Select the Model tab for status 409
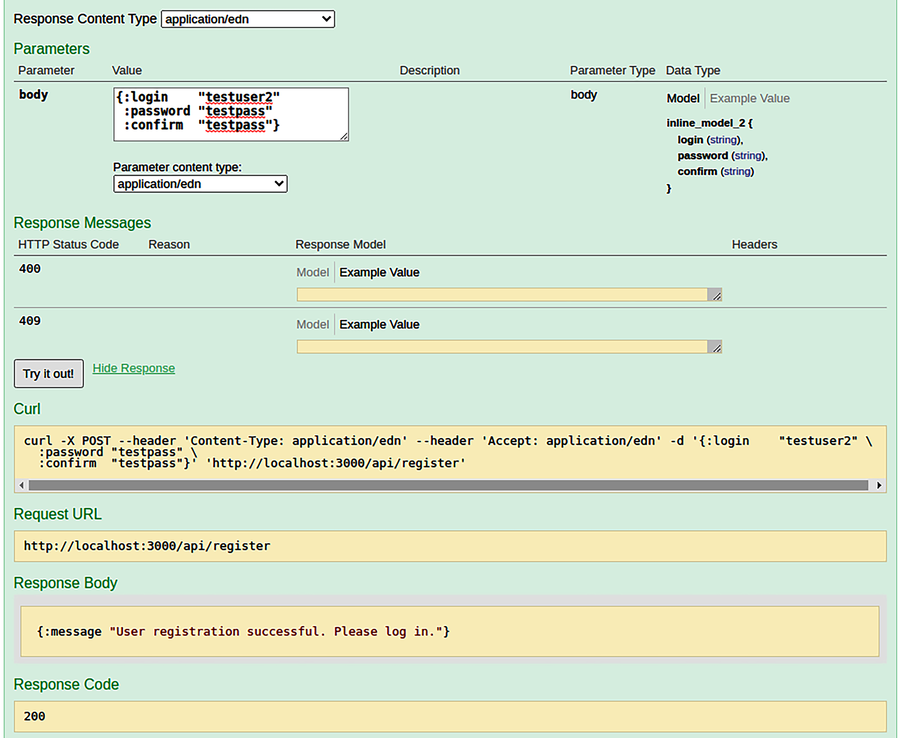Viewport: 900px width, 738px height. [x=312, y=324]
